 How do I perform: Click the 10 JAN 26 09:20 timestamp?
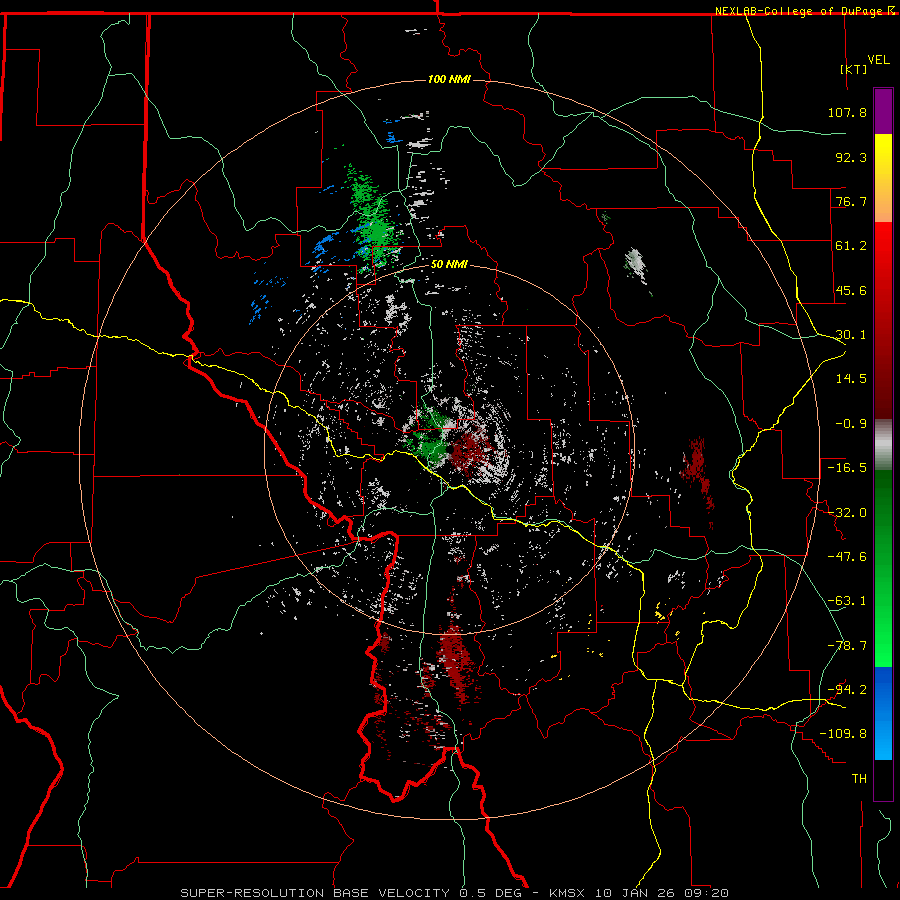pos(662,893)
